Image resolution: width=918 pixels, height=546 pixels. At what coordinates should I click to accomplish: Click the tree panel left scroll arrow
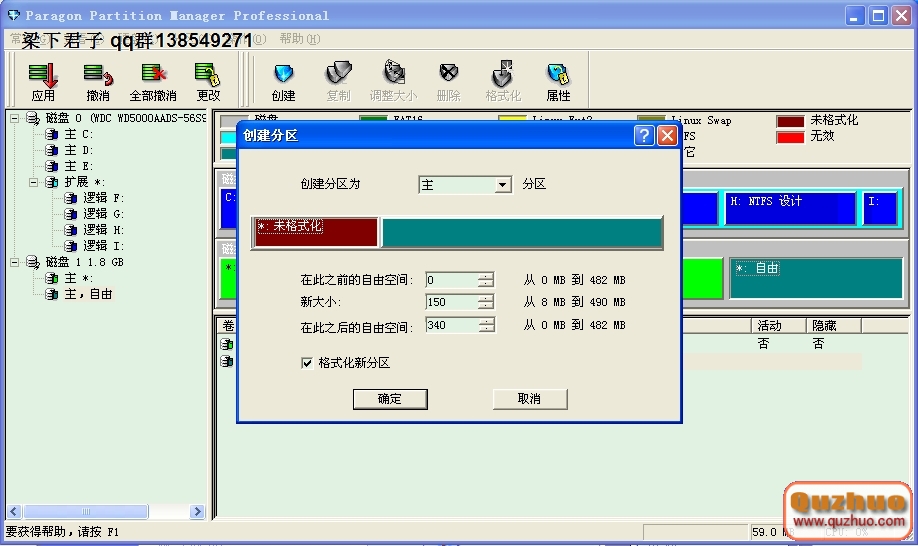[x=14, y=511]
